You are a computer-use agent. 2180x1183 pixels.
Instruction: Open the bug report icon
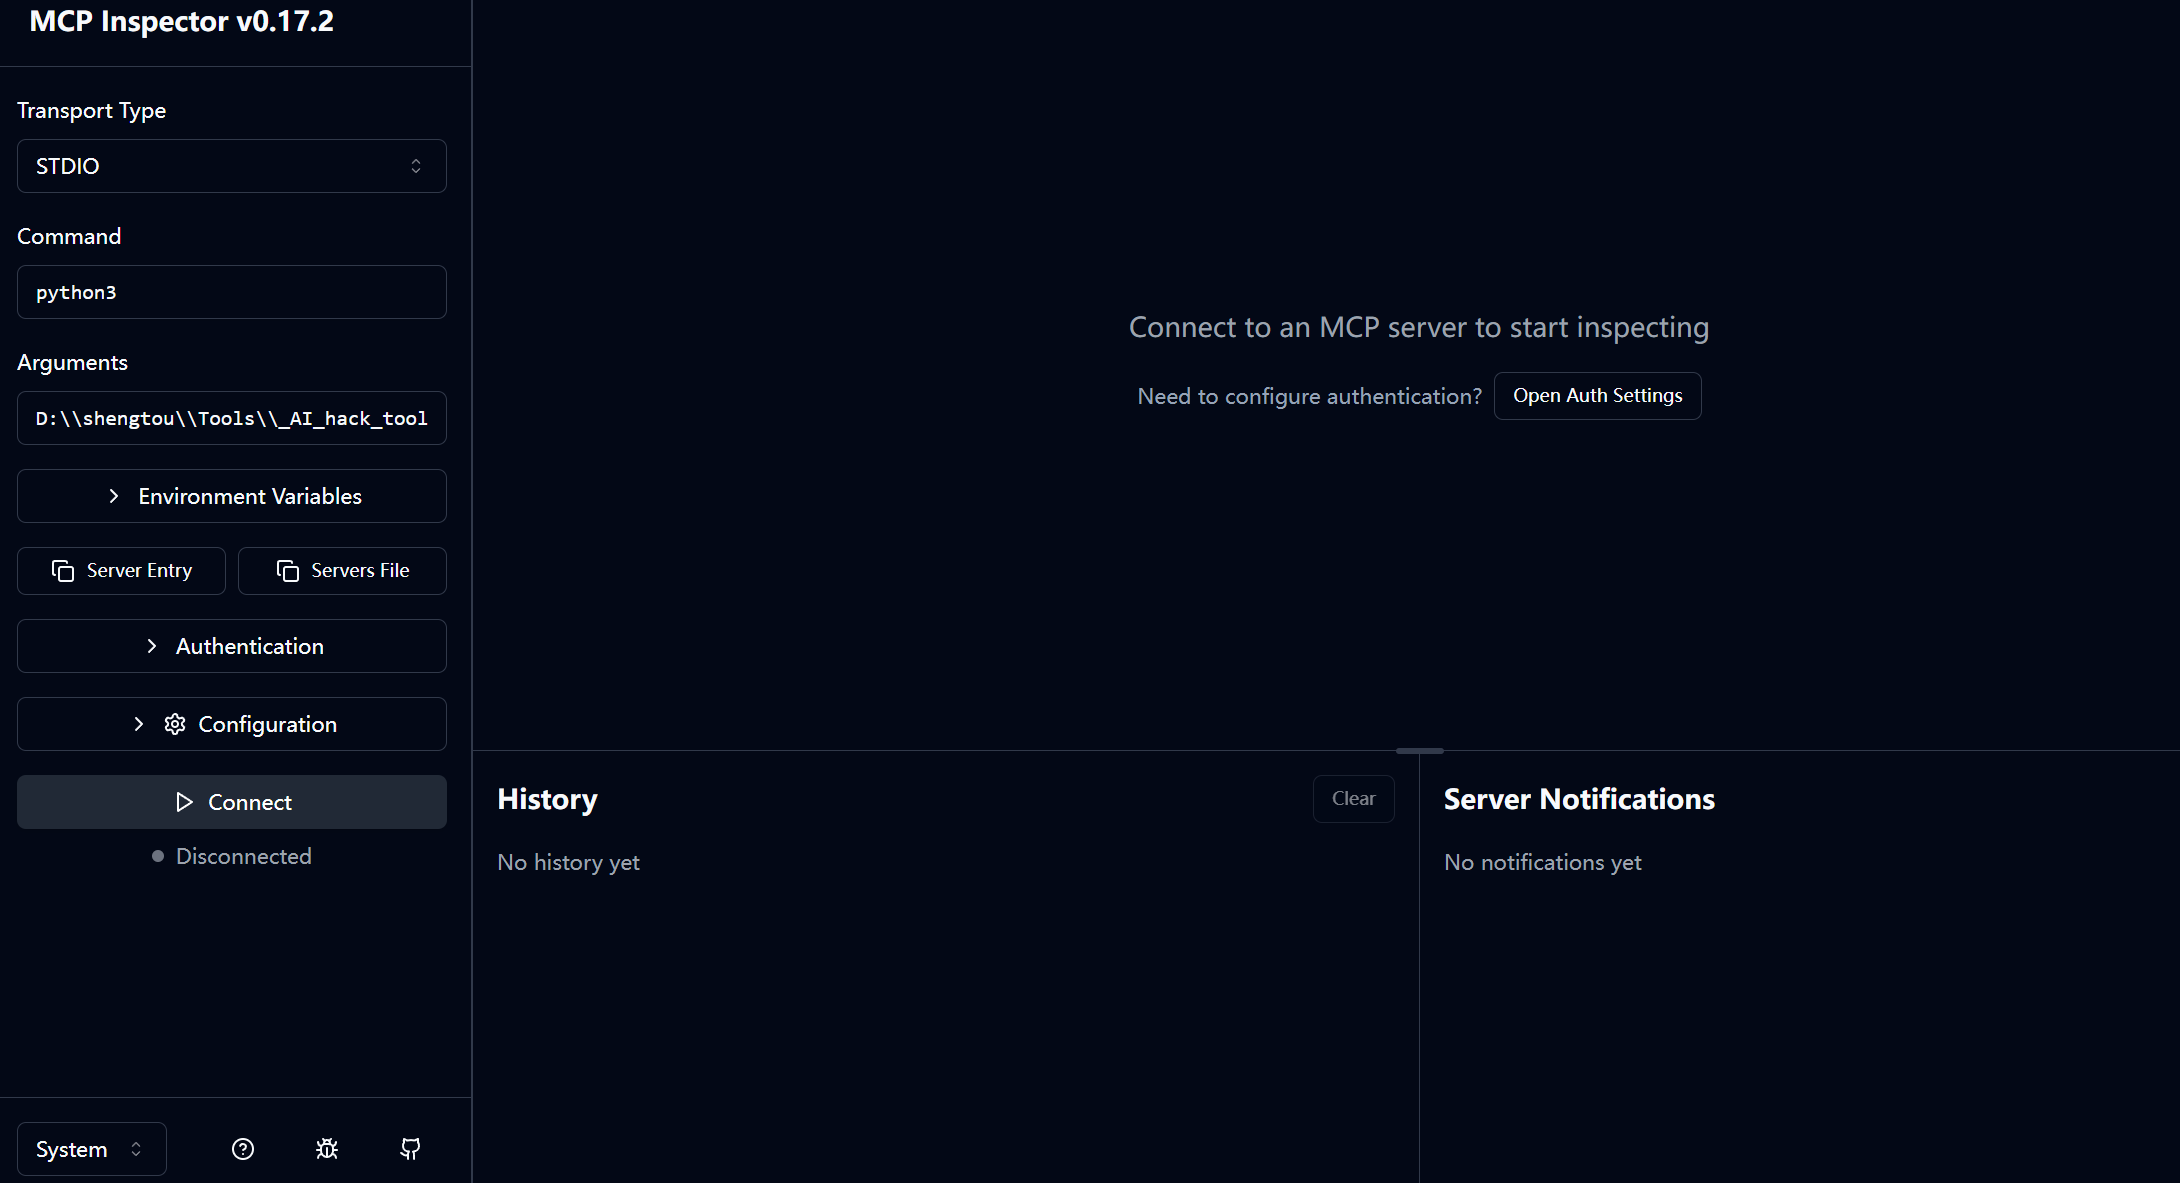[327, 1149]
